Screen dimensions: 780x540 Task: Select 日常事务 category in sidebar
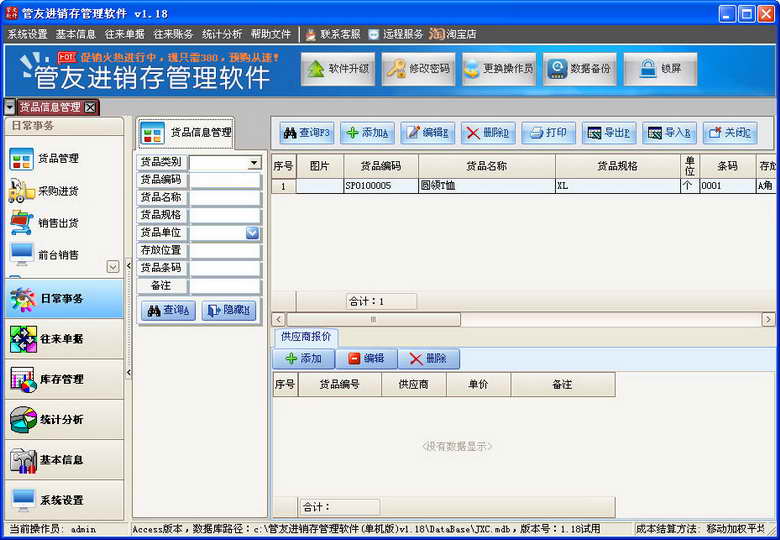[64, 298]
